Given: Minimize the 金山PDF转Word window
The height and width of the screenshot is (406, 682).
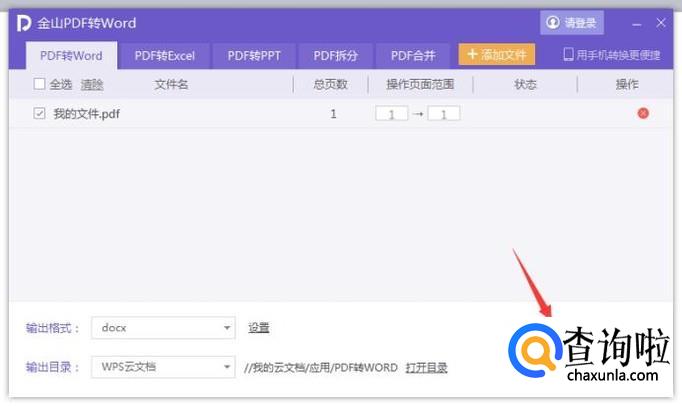Looking at the screenshot, I should coord(636,23).
